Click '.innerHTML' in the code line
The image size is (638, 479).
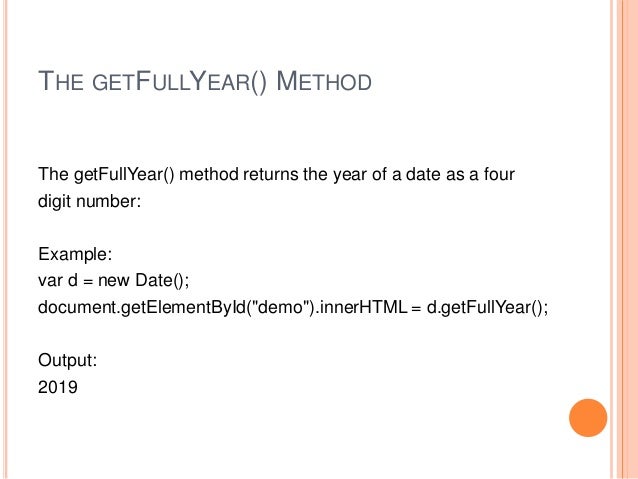click(x=361, y=307)
